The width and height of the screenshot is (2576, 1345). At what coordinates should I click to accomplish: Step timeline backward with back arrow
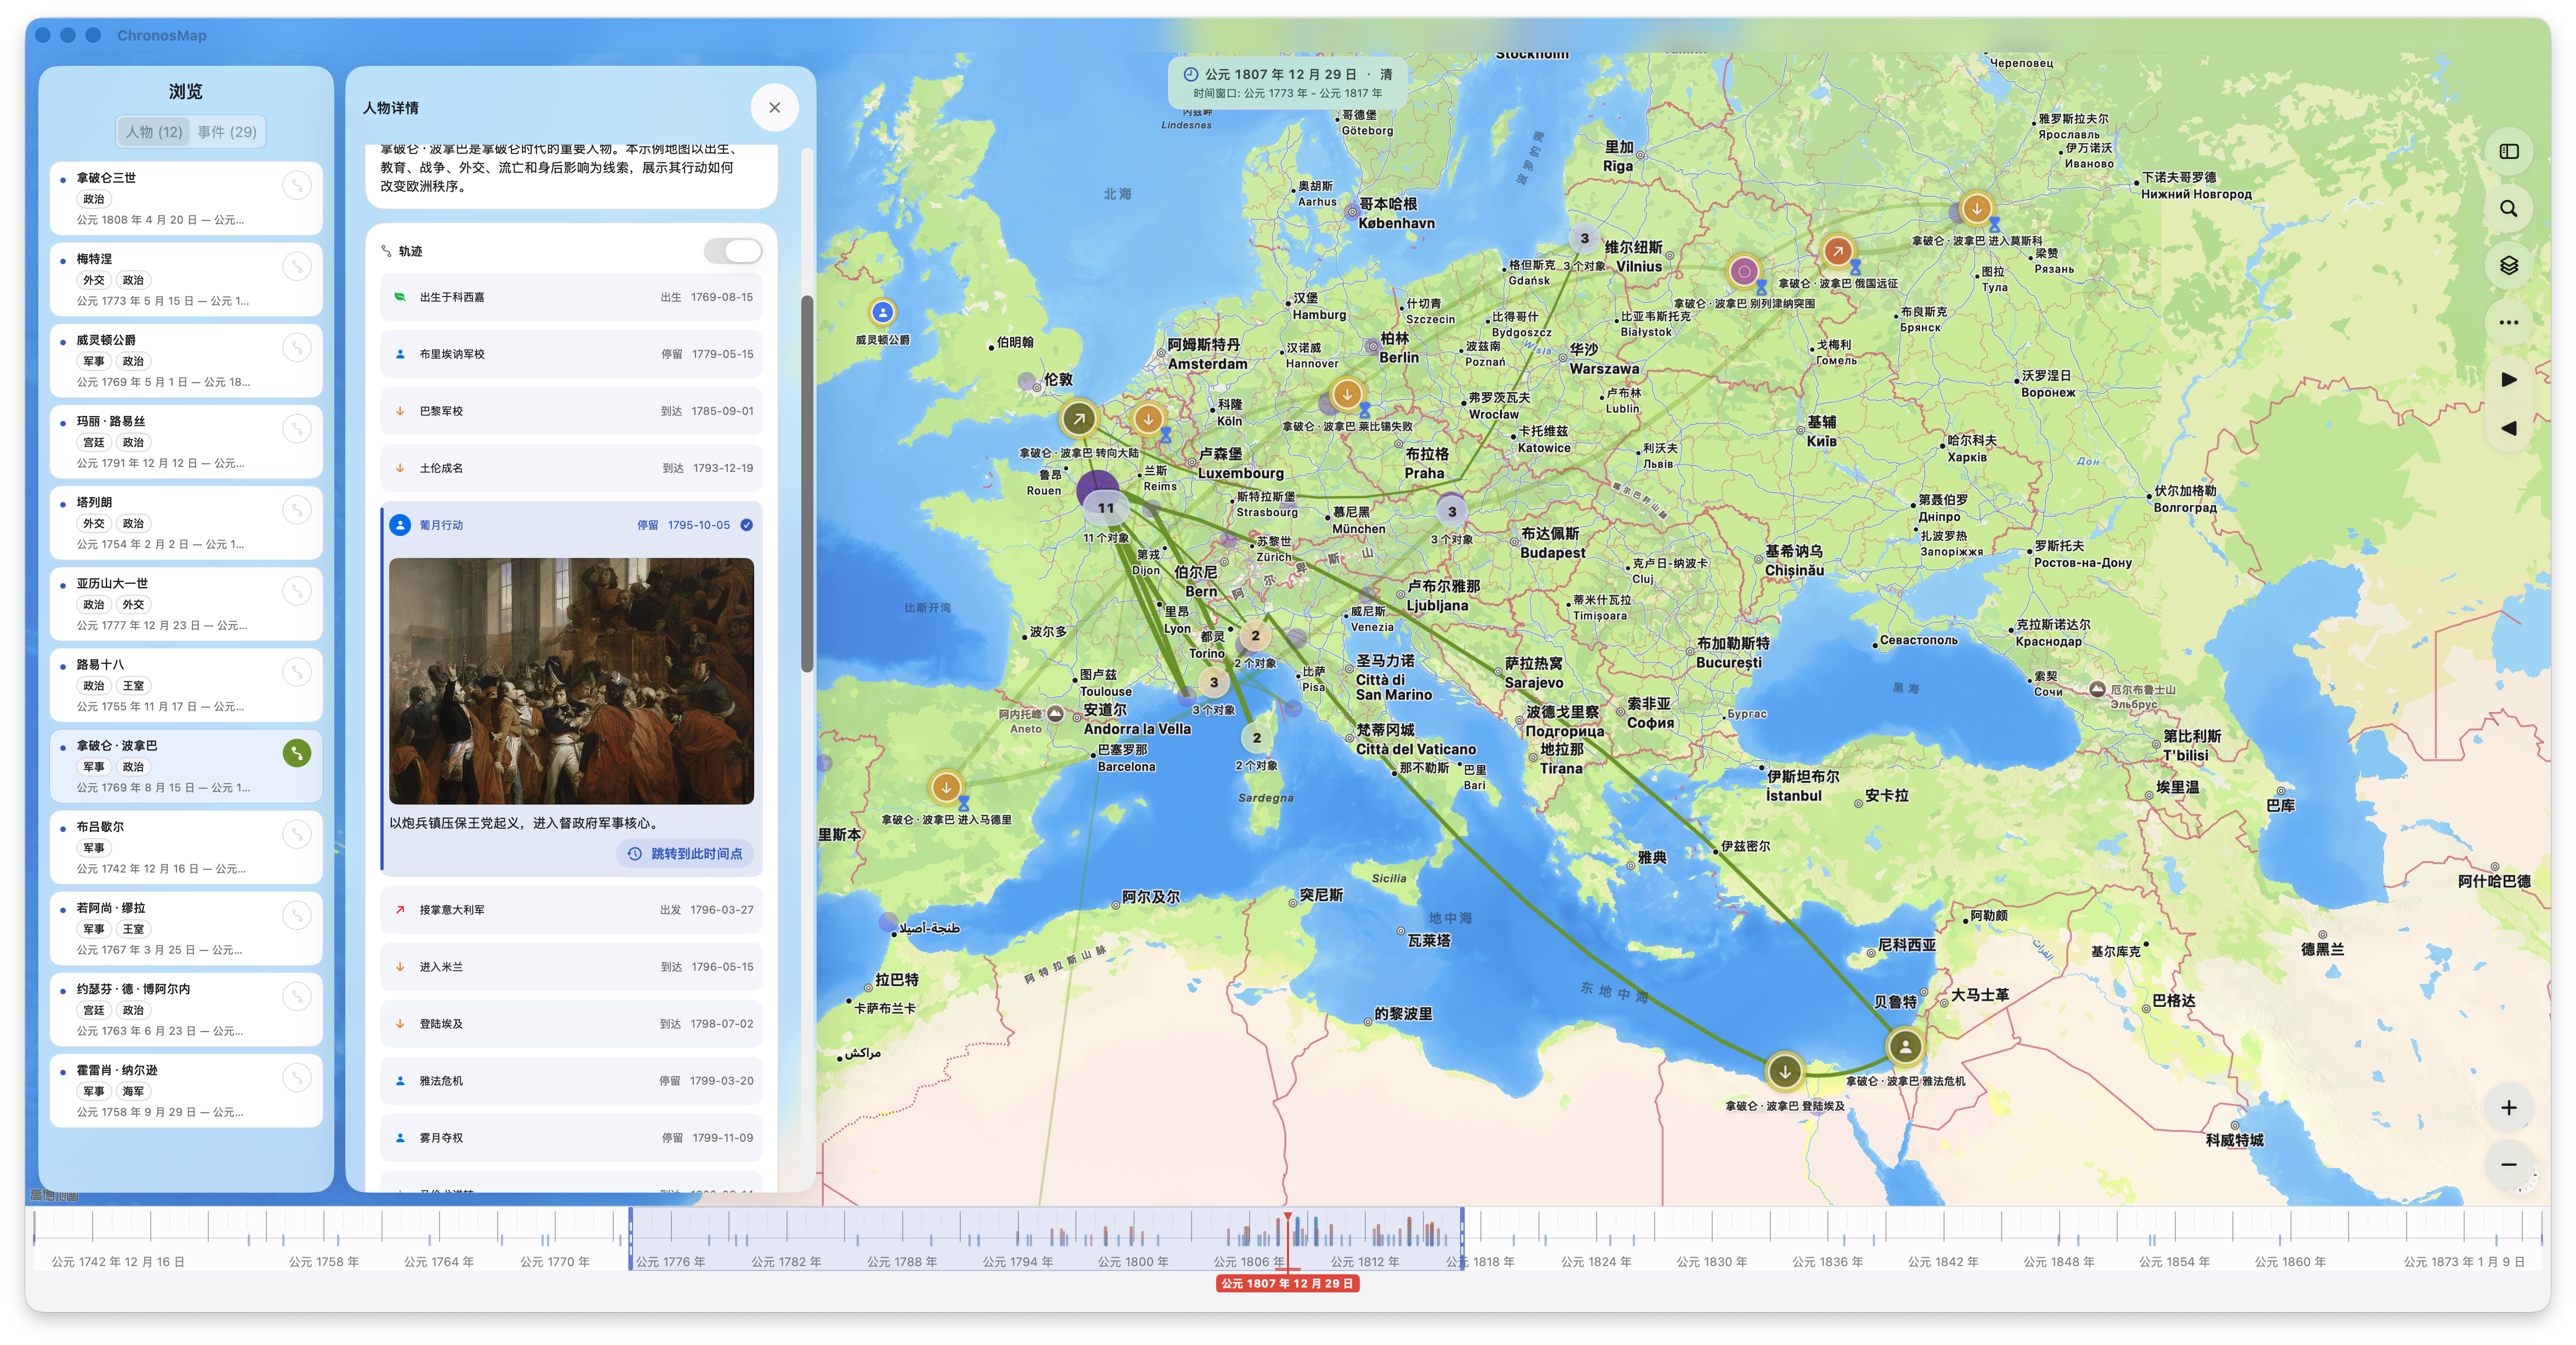[2508, 428]
